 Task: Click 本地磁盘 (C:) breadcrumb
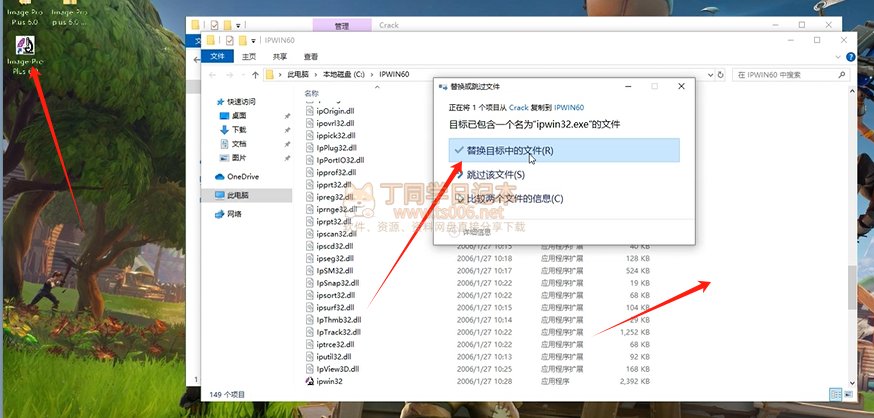pyautogui.click(x=344, y=74)
